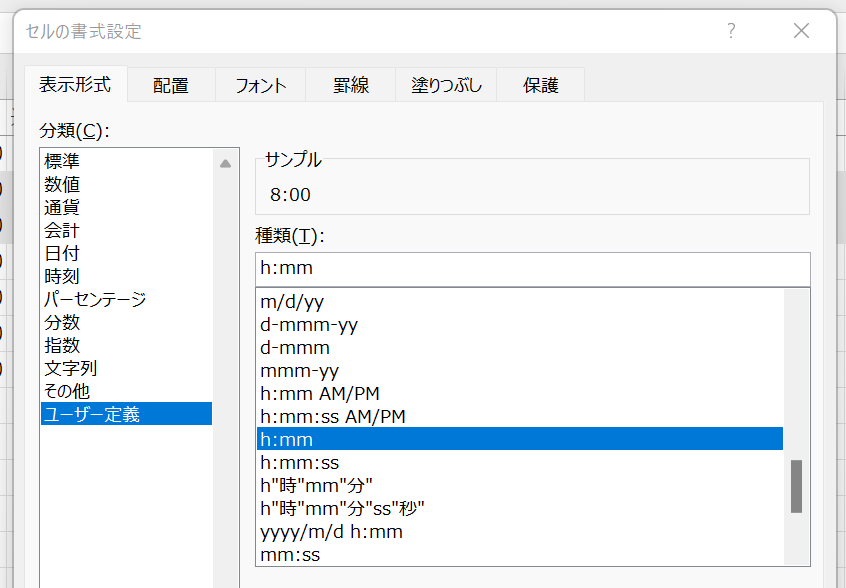Click the 種類 format code input field
Image resolution: width=846 pixels, height=588 pixels.
(531, 270)
